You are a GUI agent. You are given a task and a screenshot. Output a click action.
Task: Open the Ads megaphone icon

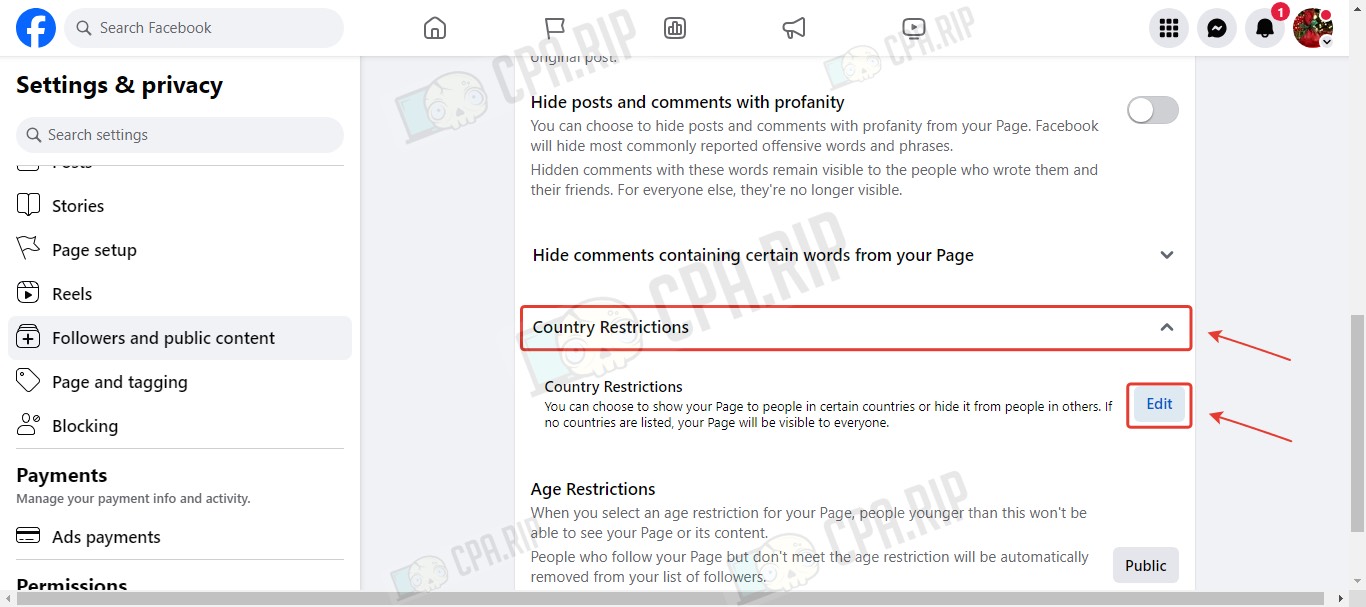point(794,28)
